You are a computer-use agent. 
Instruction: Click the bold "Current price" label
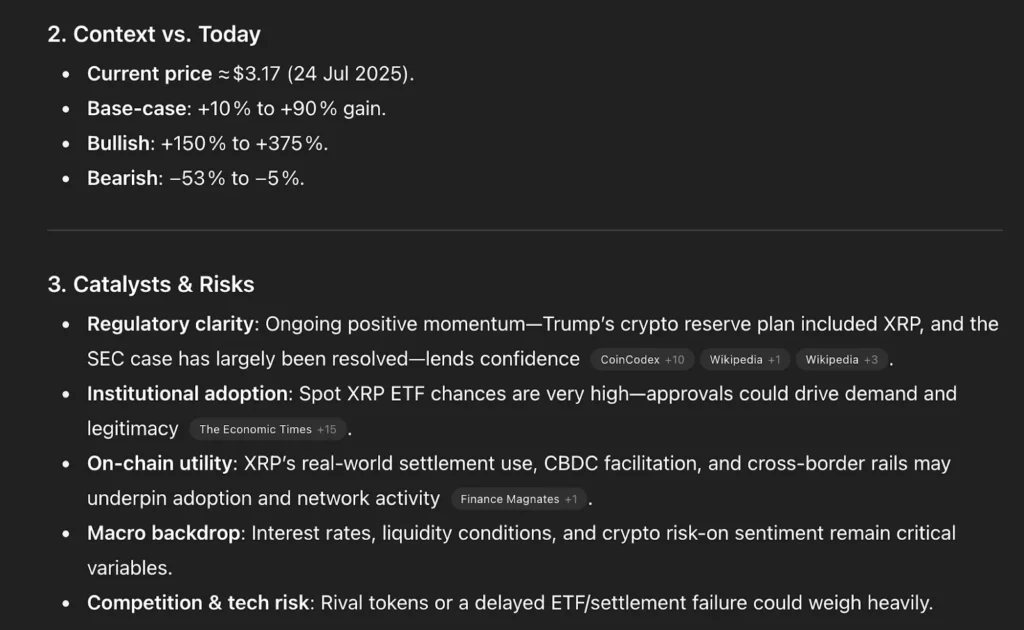pyautogui.click(x=149, y=74)
